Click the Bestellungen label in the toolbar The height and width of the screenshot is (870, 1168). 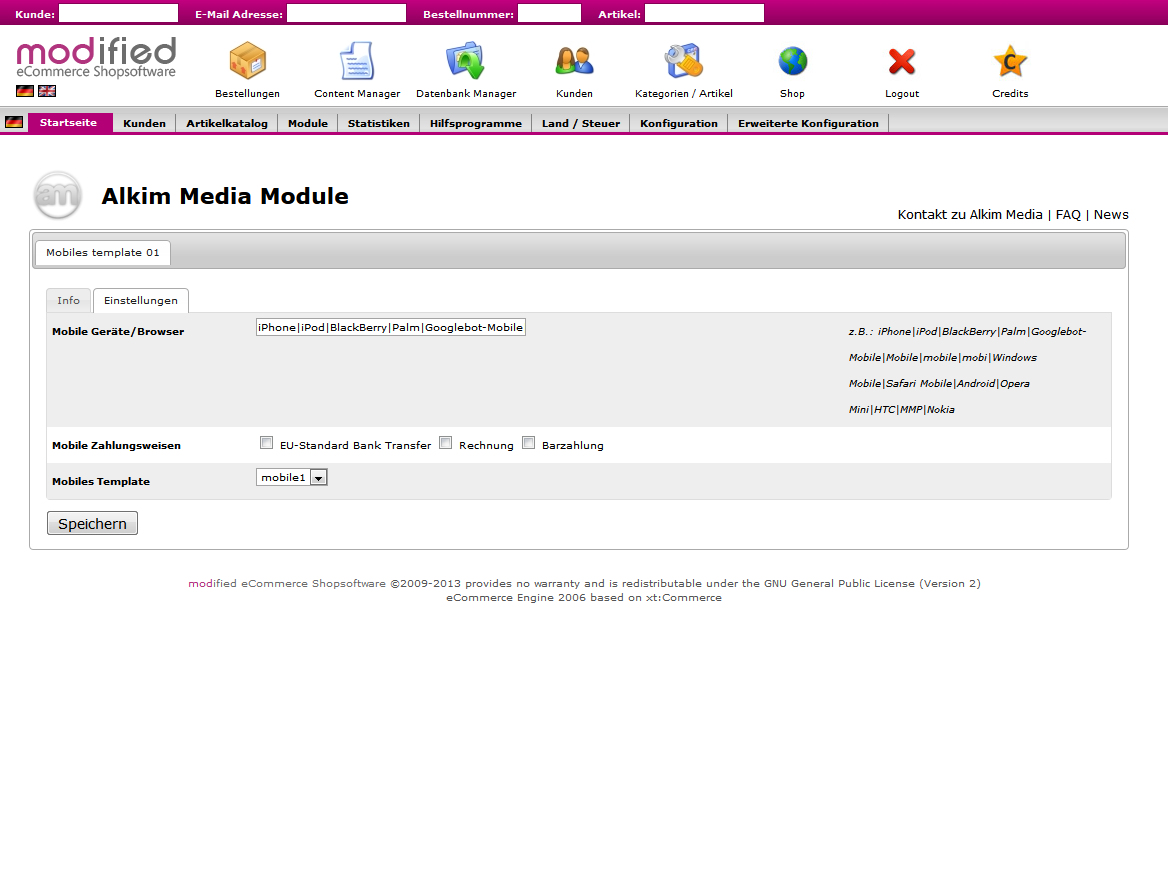[x=247, y=94]
